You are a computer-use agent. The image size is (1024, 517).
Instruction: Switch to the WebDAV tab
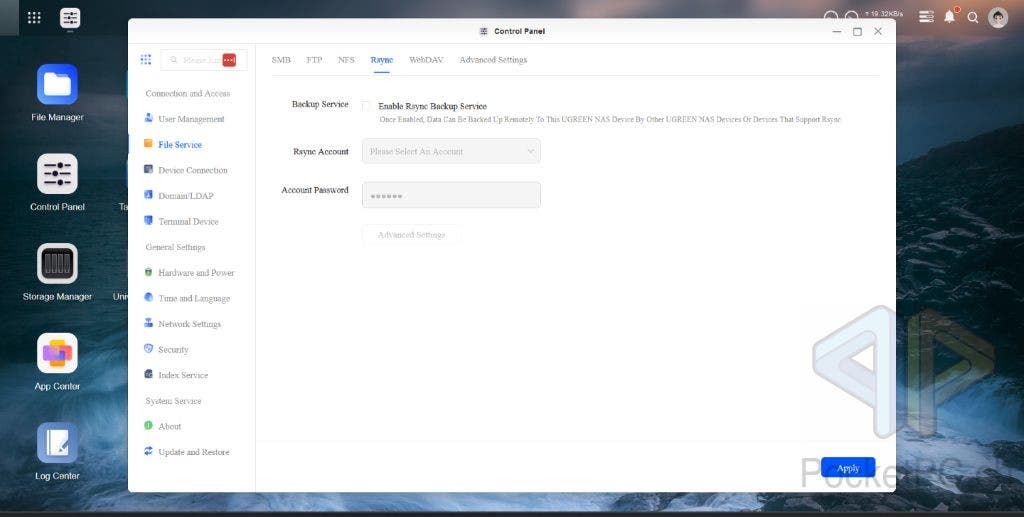point(426,59)
